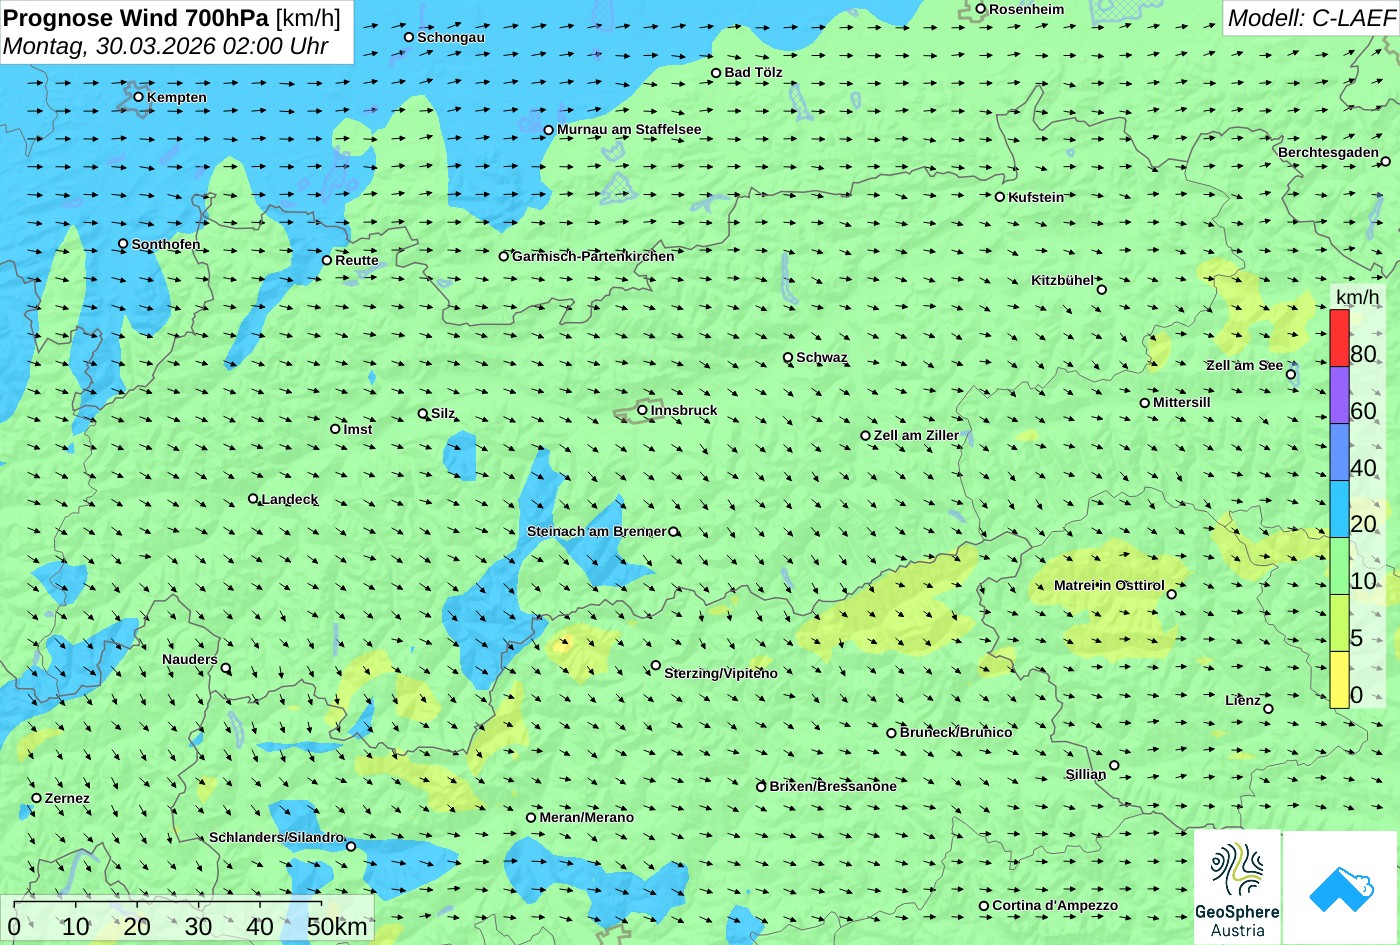Viewport: 1400px width, 945px height.
Task: Click the GeoSphere Austria logo
Action: (x=1237, y=887)
